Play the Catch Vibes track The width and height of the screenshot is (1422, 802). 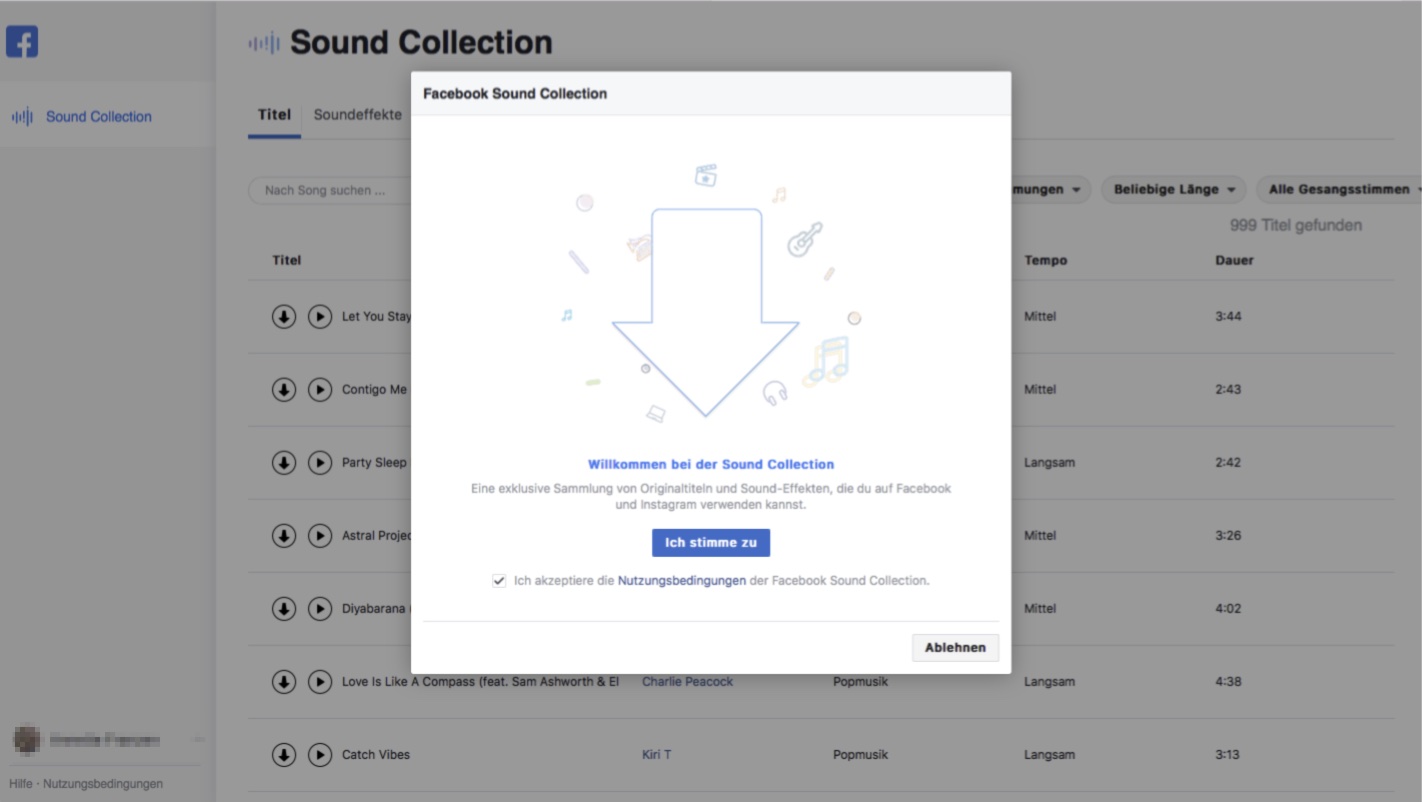[x=320, y=755]
